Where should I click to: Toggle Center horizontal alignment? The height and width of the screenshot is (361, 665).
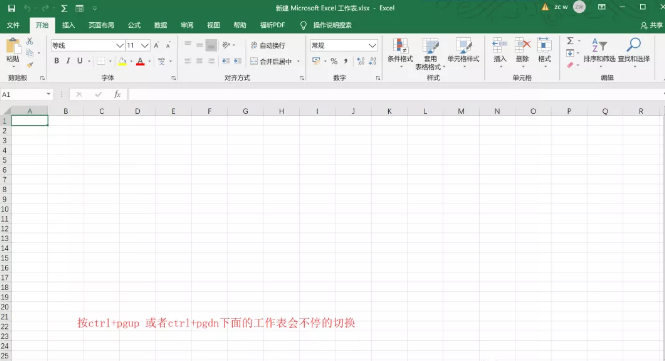199,61
